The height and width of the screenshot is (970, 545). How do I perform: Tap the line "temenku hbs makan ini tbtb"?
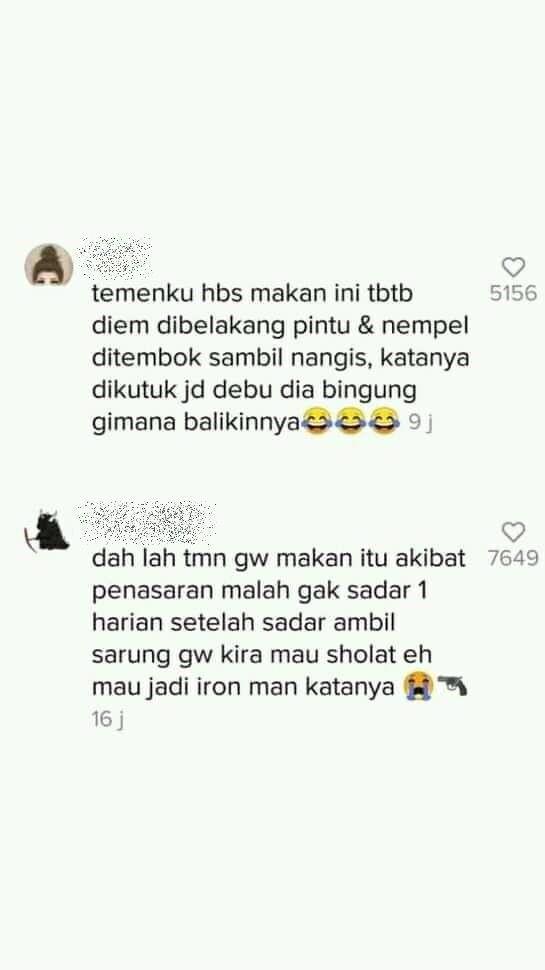coord(252,293)
